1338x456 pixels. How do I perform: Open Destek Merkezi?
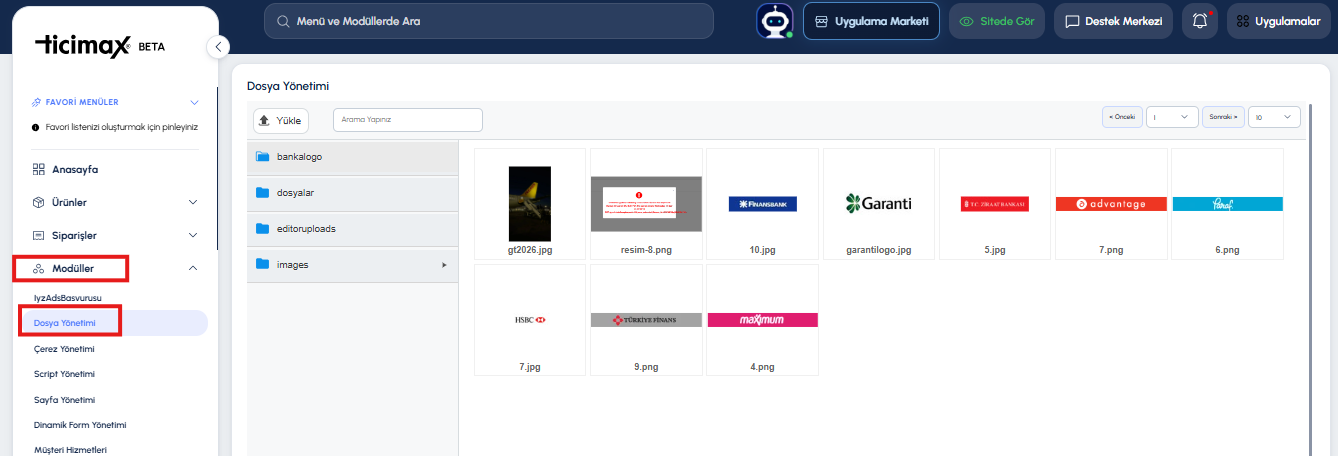pyautogui.click(x=1114, y=21)
